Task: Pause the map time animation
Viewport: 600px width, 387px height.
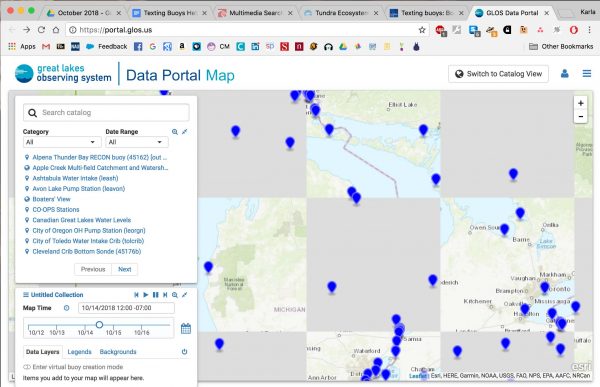Action: [155, 295]
